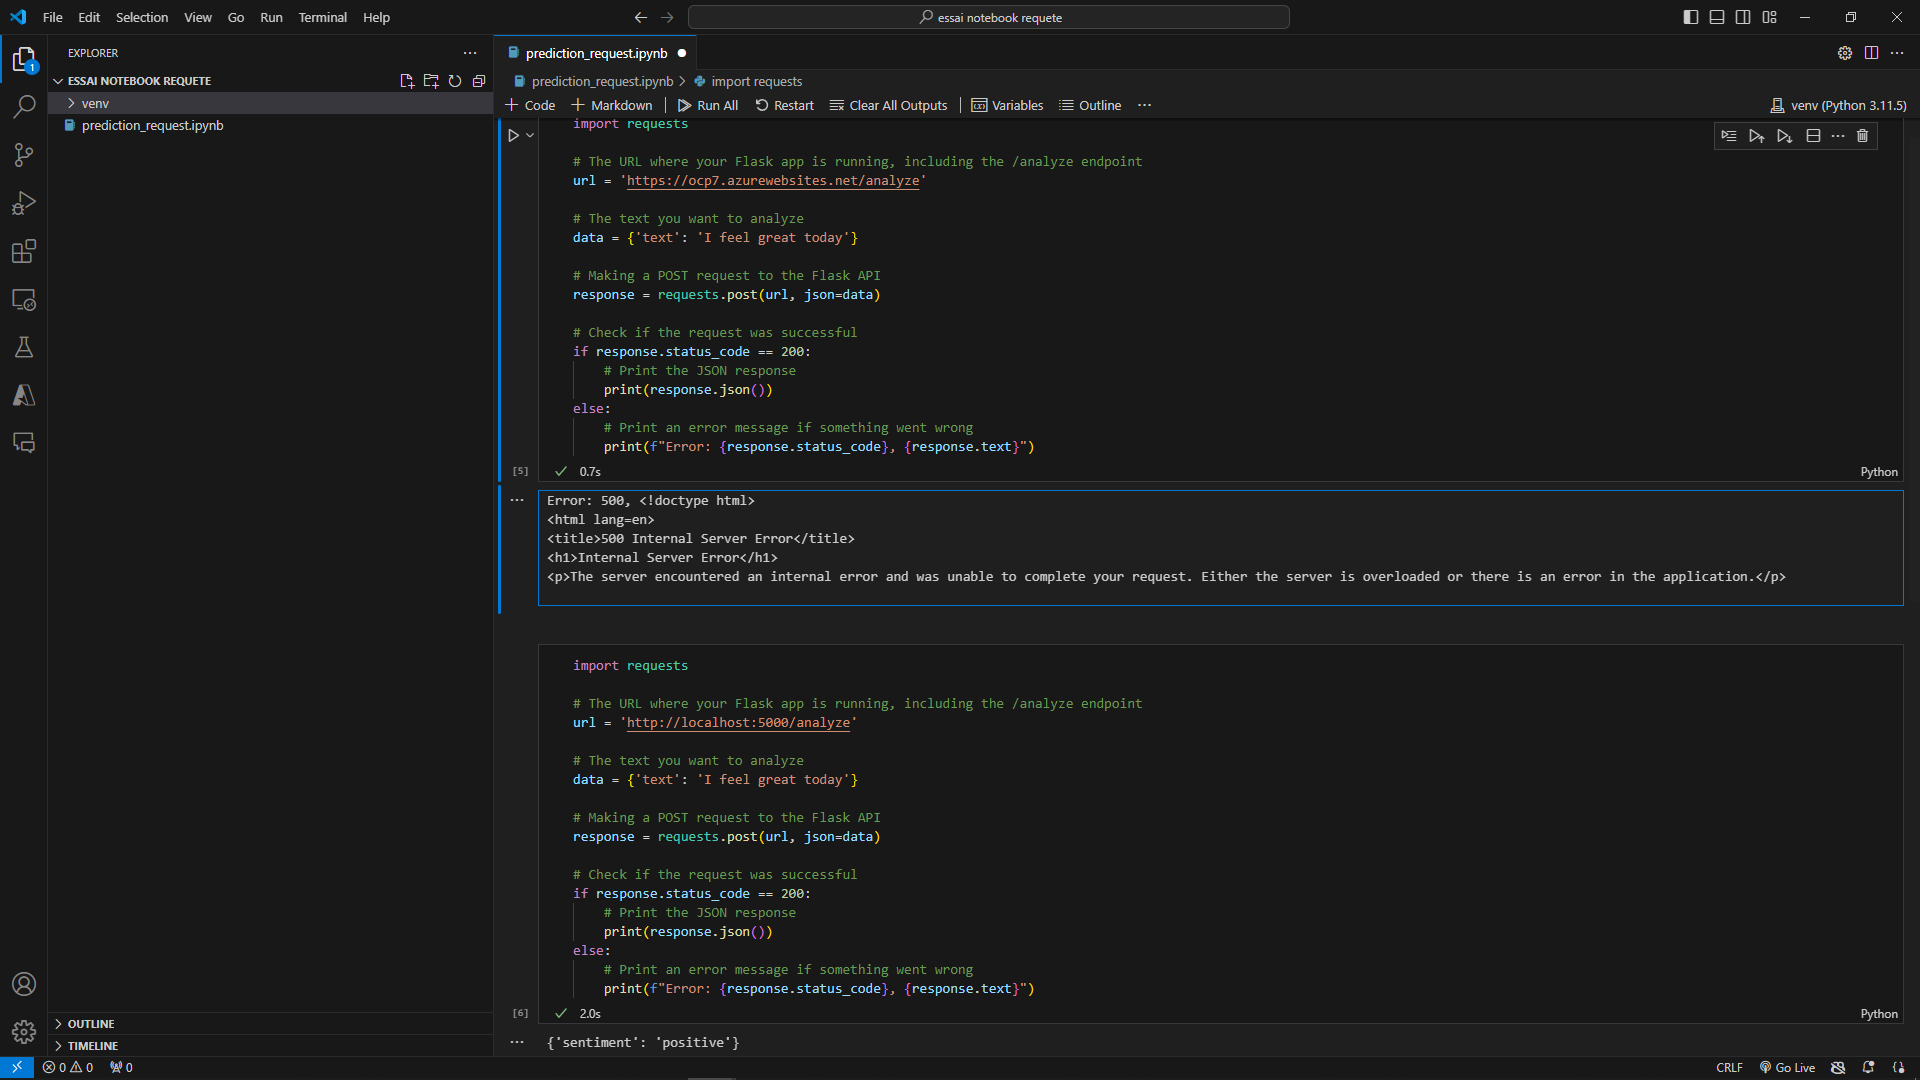Screen dimensions: 1920x1080
Task: Open the Testing flask view
Action: (x=24, y=347)
